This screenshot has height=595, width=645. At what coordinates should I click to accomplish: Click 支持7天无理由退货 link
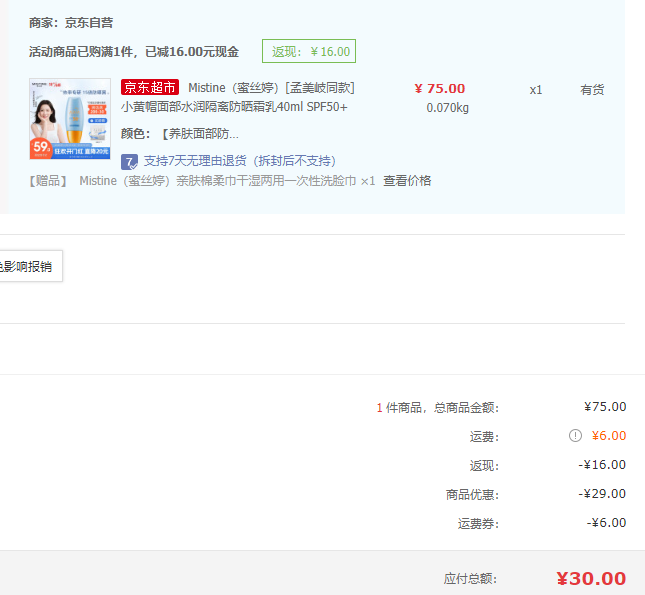[240, 161]
